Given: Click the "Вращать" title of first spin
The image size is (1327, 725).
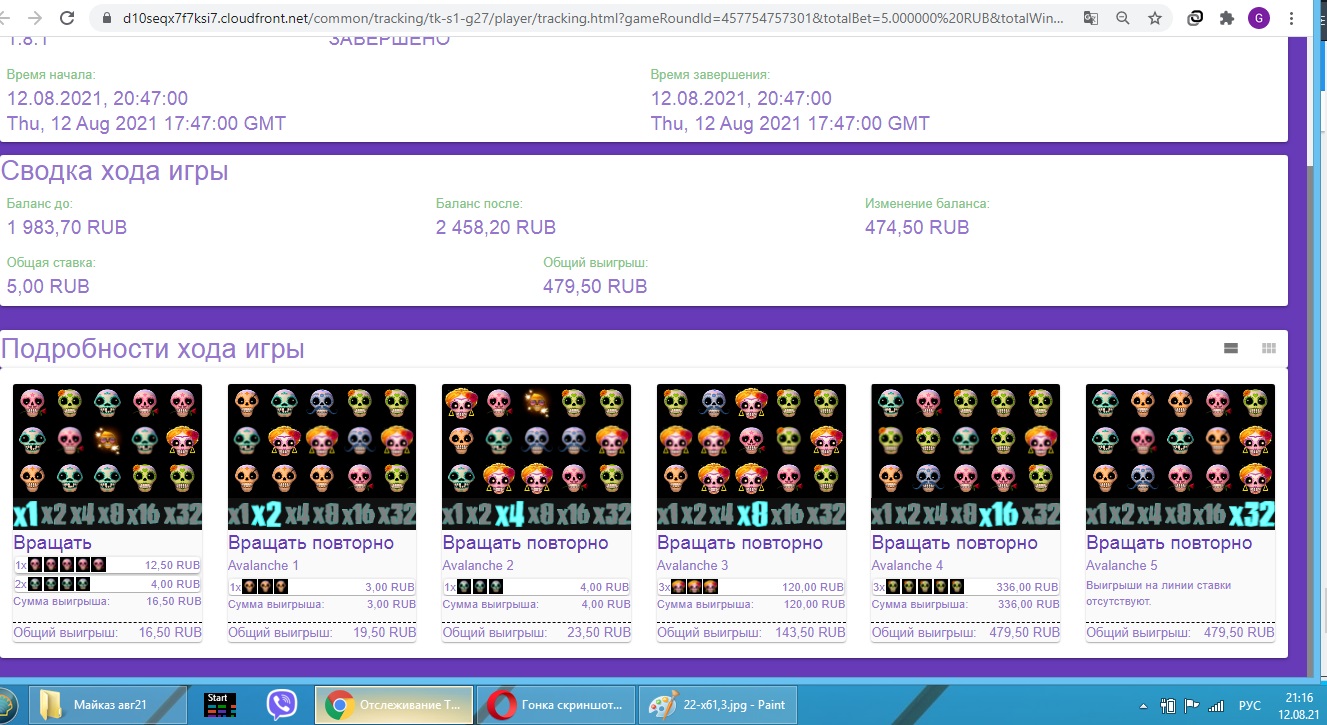Looking at the screenshot, I should click(53, 543).
